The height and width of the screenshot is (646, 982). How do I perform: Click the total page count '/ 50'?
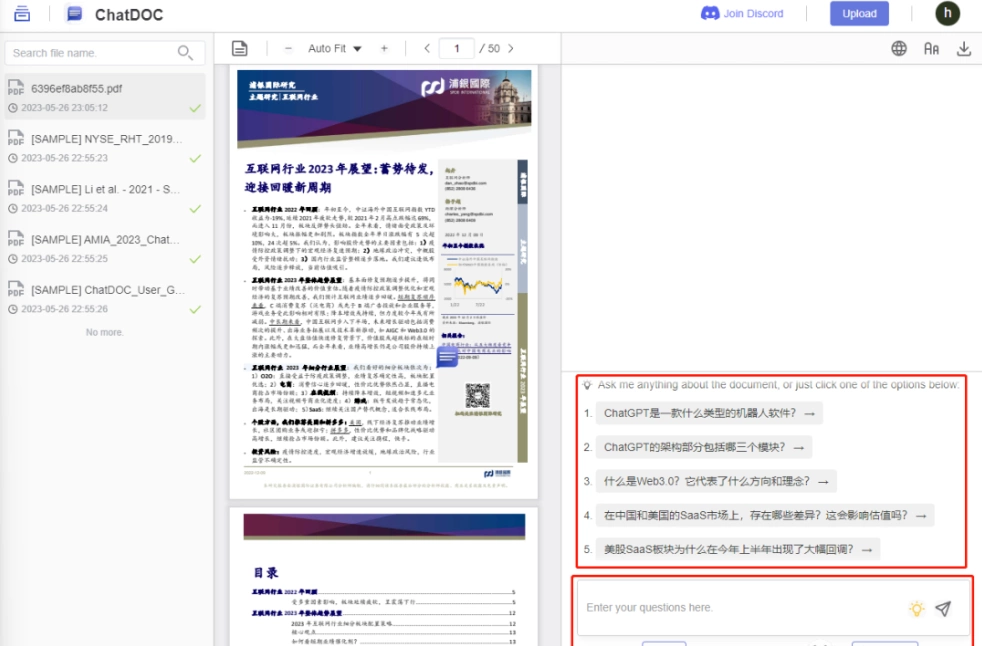pyautogui.click(x=490, y=48)
